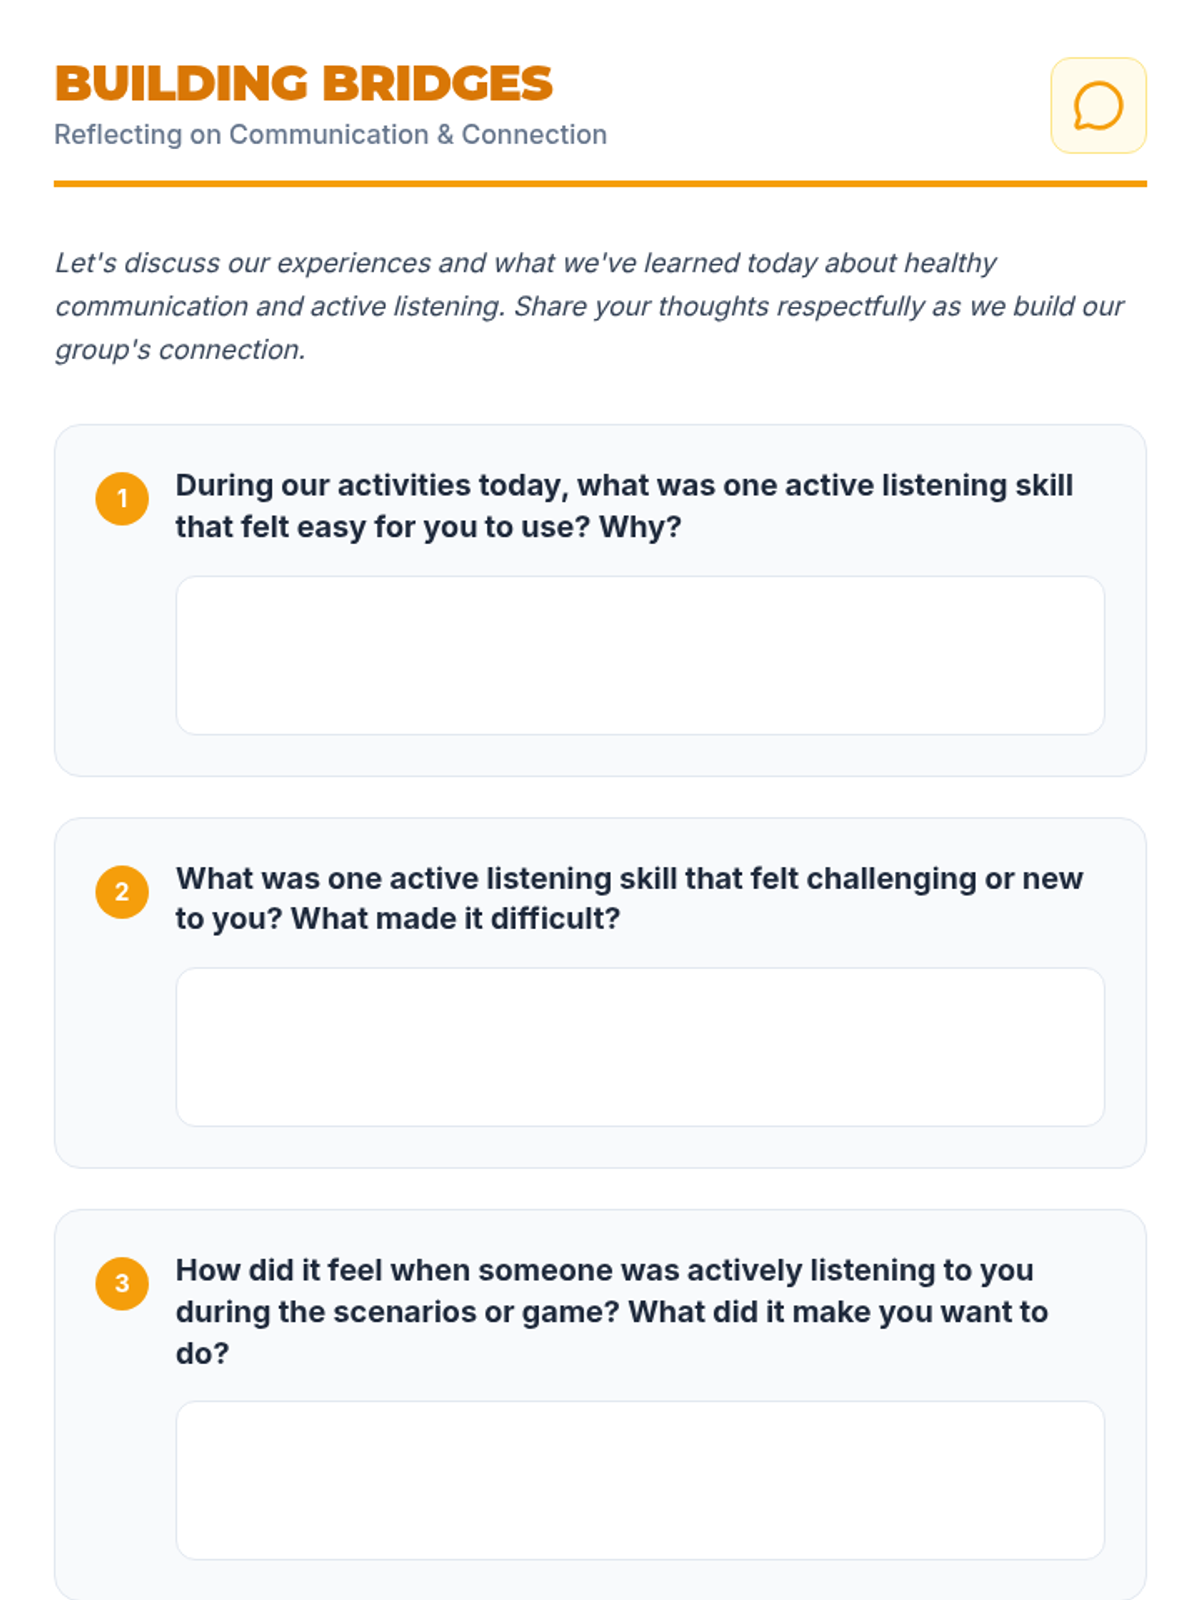
Task: Click the word "Why?" in question one
Action: tap(640, 527)
